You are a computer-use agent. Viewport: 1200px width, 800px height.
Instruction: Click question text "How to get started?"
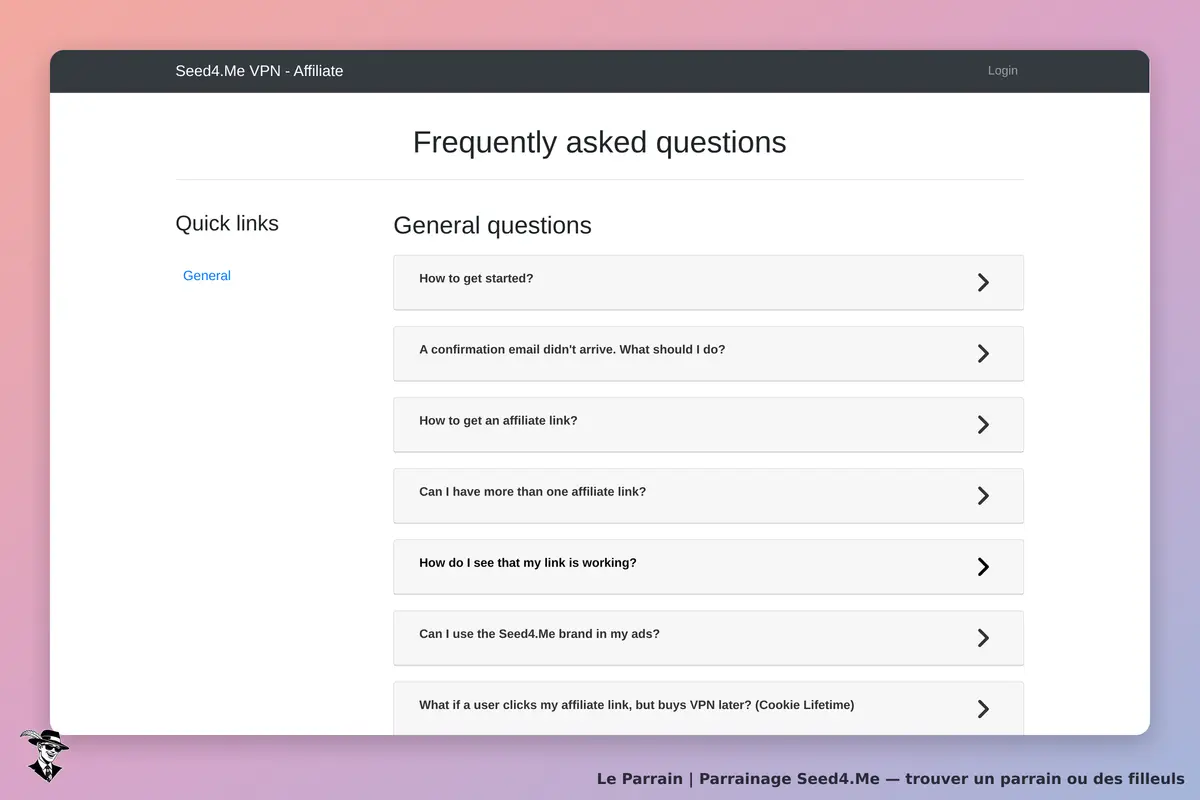(x=476, y=278)
